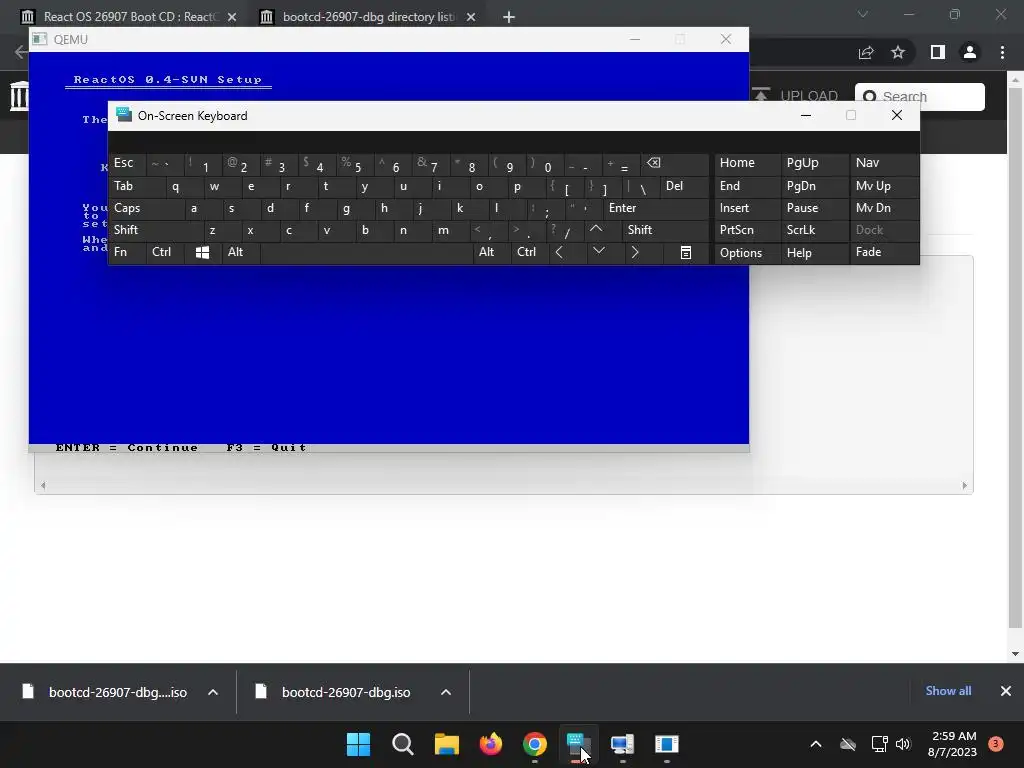Click the archive Upload icon
The height and width of the screenshot is (768, 1024).
(761, 95)
